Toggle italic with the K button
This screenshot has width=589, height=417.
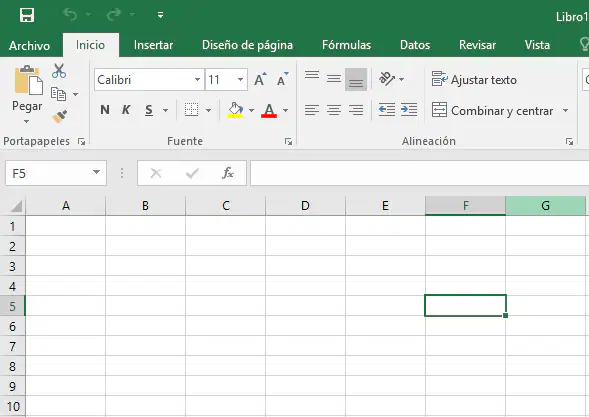[126, 110]
